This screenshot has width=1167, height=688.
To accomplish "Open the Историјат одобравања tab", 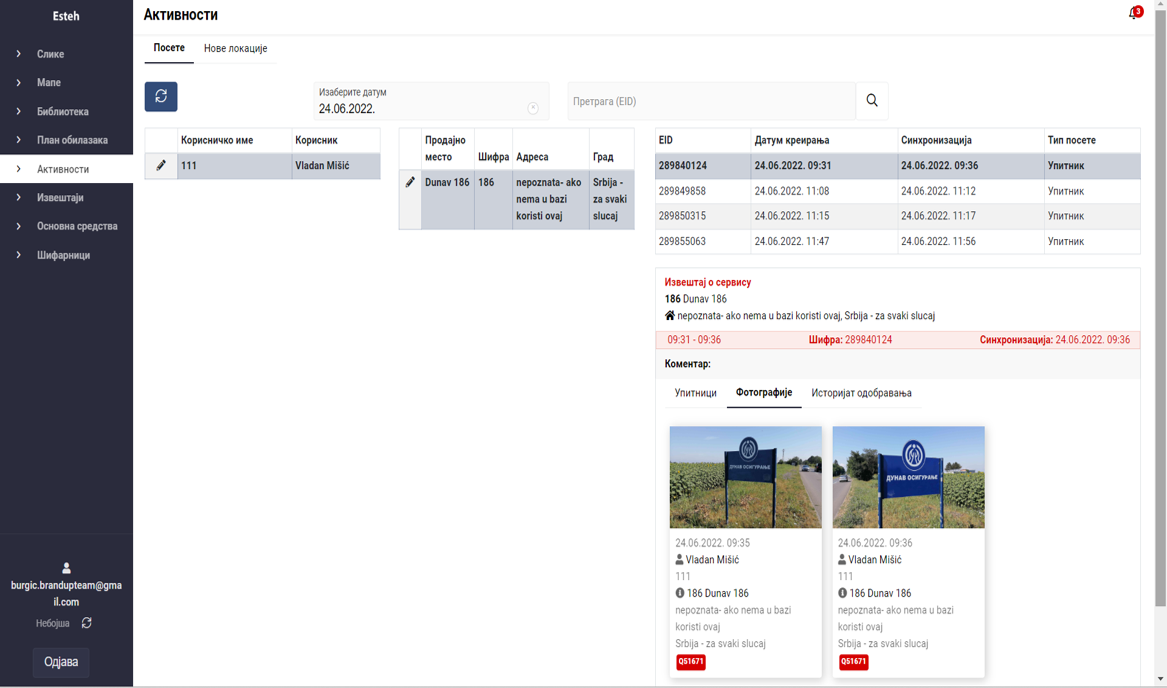I will pos(861,393).
